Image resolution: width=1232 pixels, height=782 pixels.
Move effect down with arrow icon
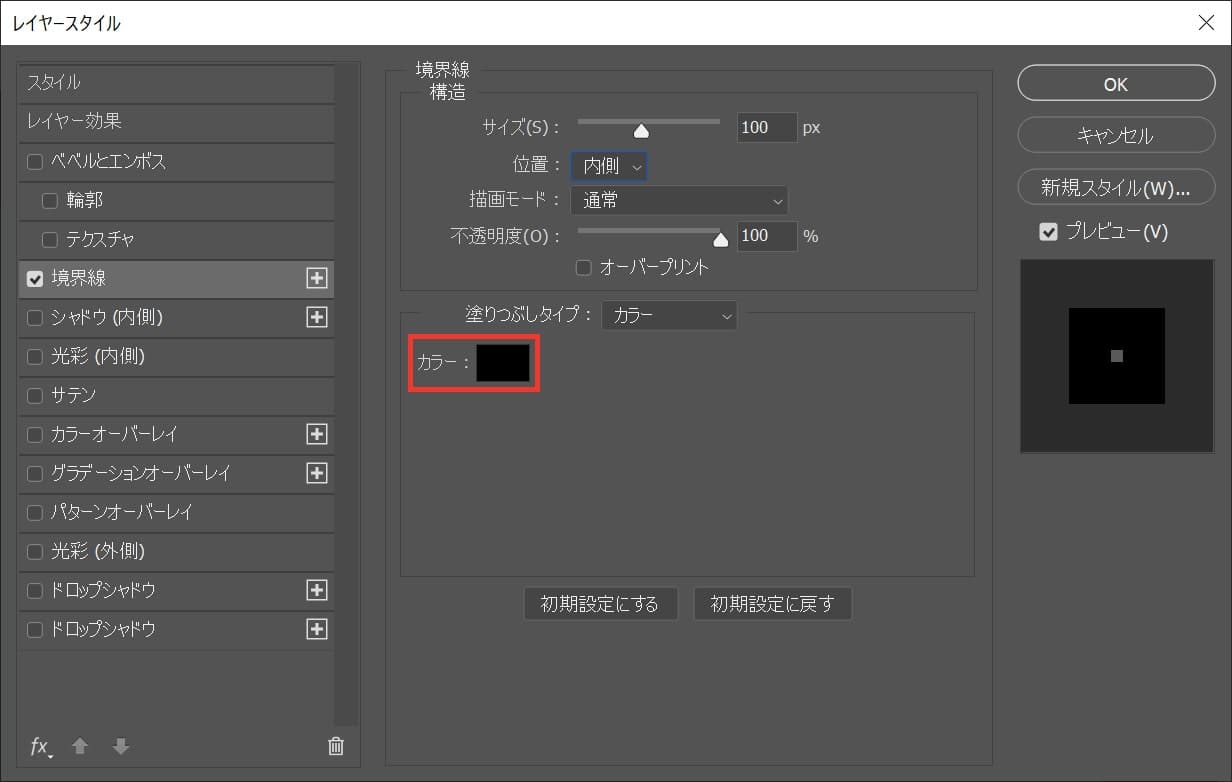[121, 746]
